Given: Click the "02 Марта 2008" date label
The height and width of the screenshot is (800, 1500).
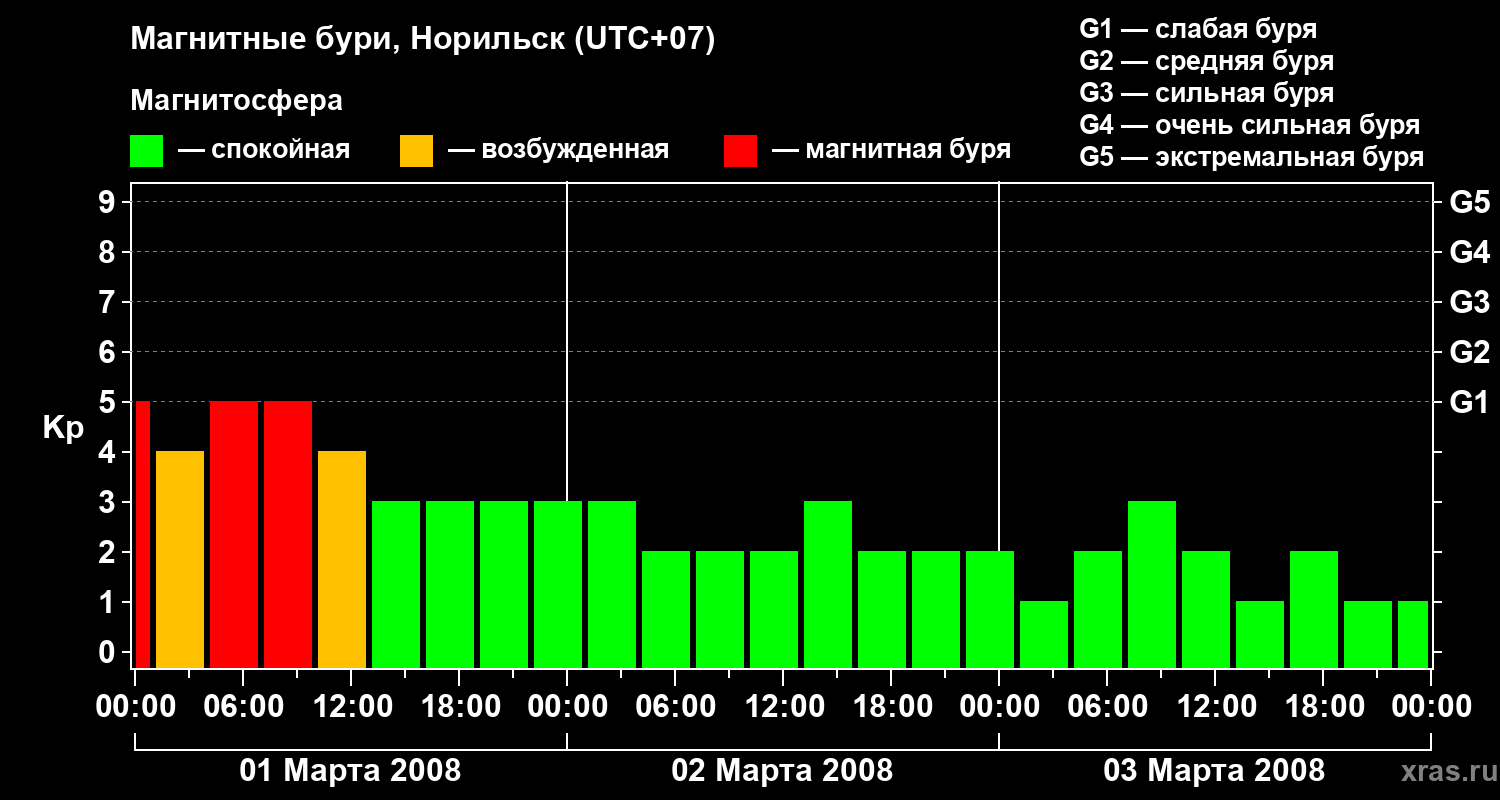Looking at the screenshot, I should tap(782, 771).
